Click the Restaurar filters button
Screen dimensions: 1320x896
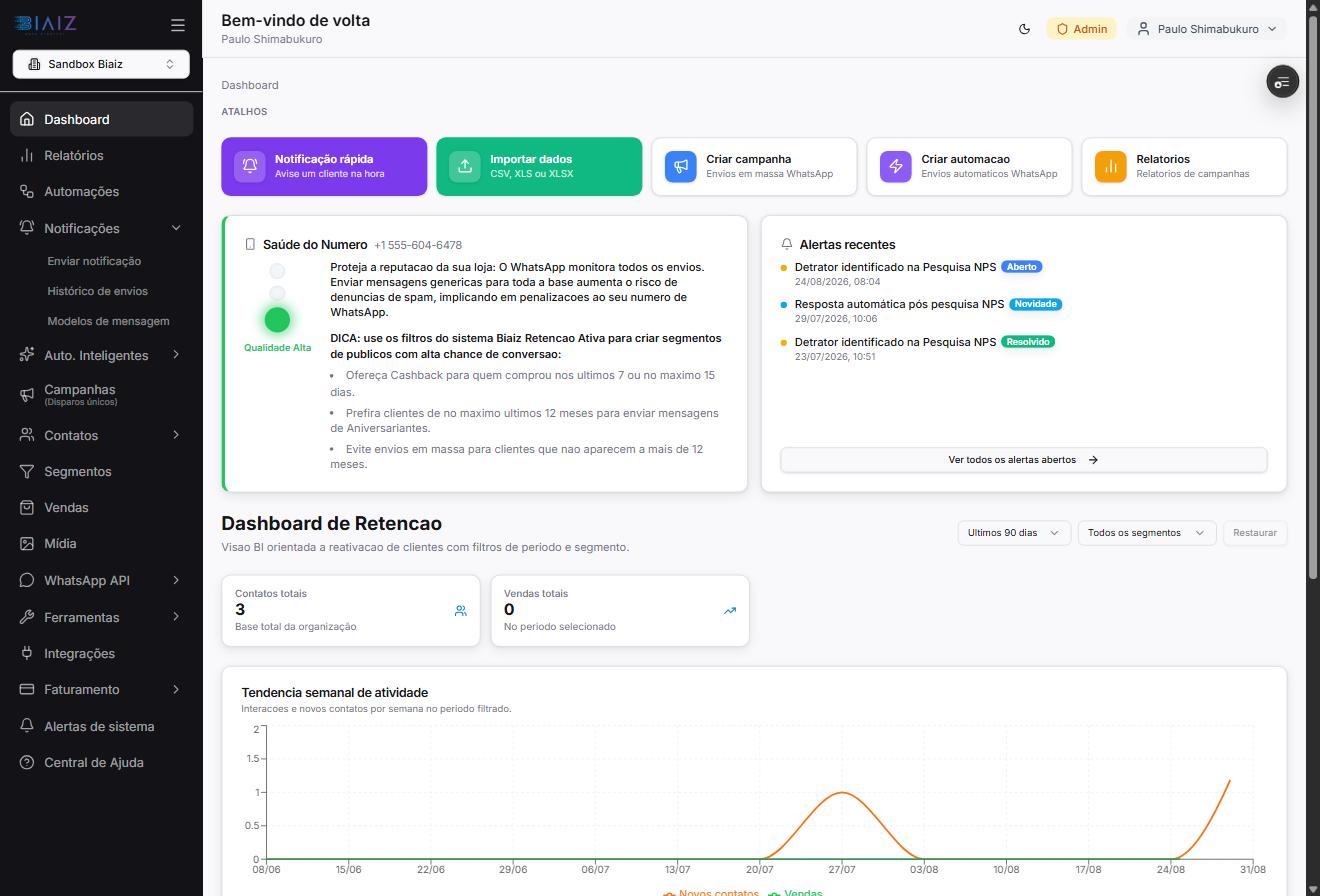tap(1255, 533)
